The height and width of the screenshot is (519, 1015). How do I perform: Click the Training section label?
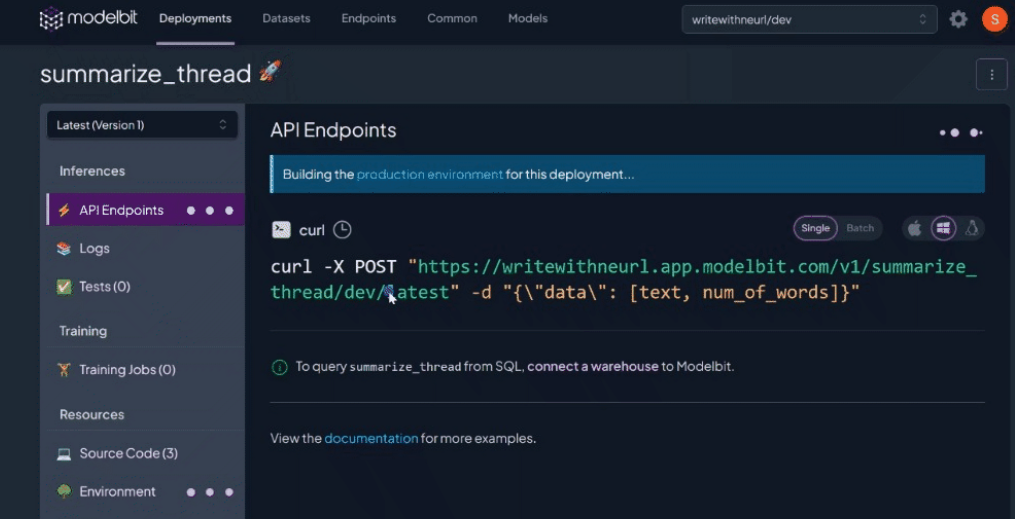[83, 331]
